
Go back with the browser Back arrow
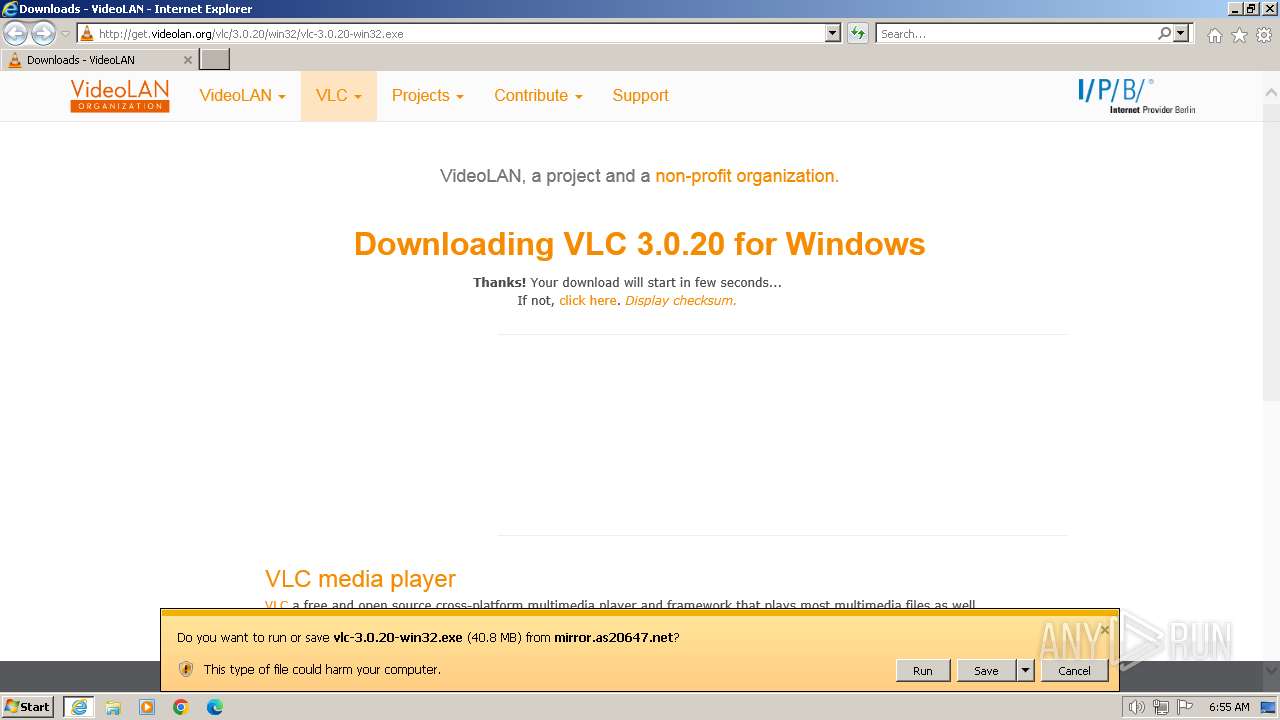click(x=16, y=33)
